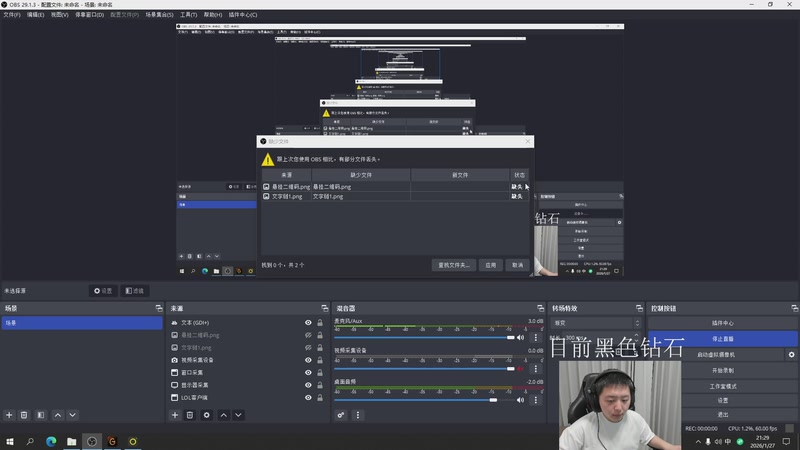Open 视频采集设备 mixer channel options menu

coord(535,368)
